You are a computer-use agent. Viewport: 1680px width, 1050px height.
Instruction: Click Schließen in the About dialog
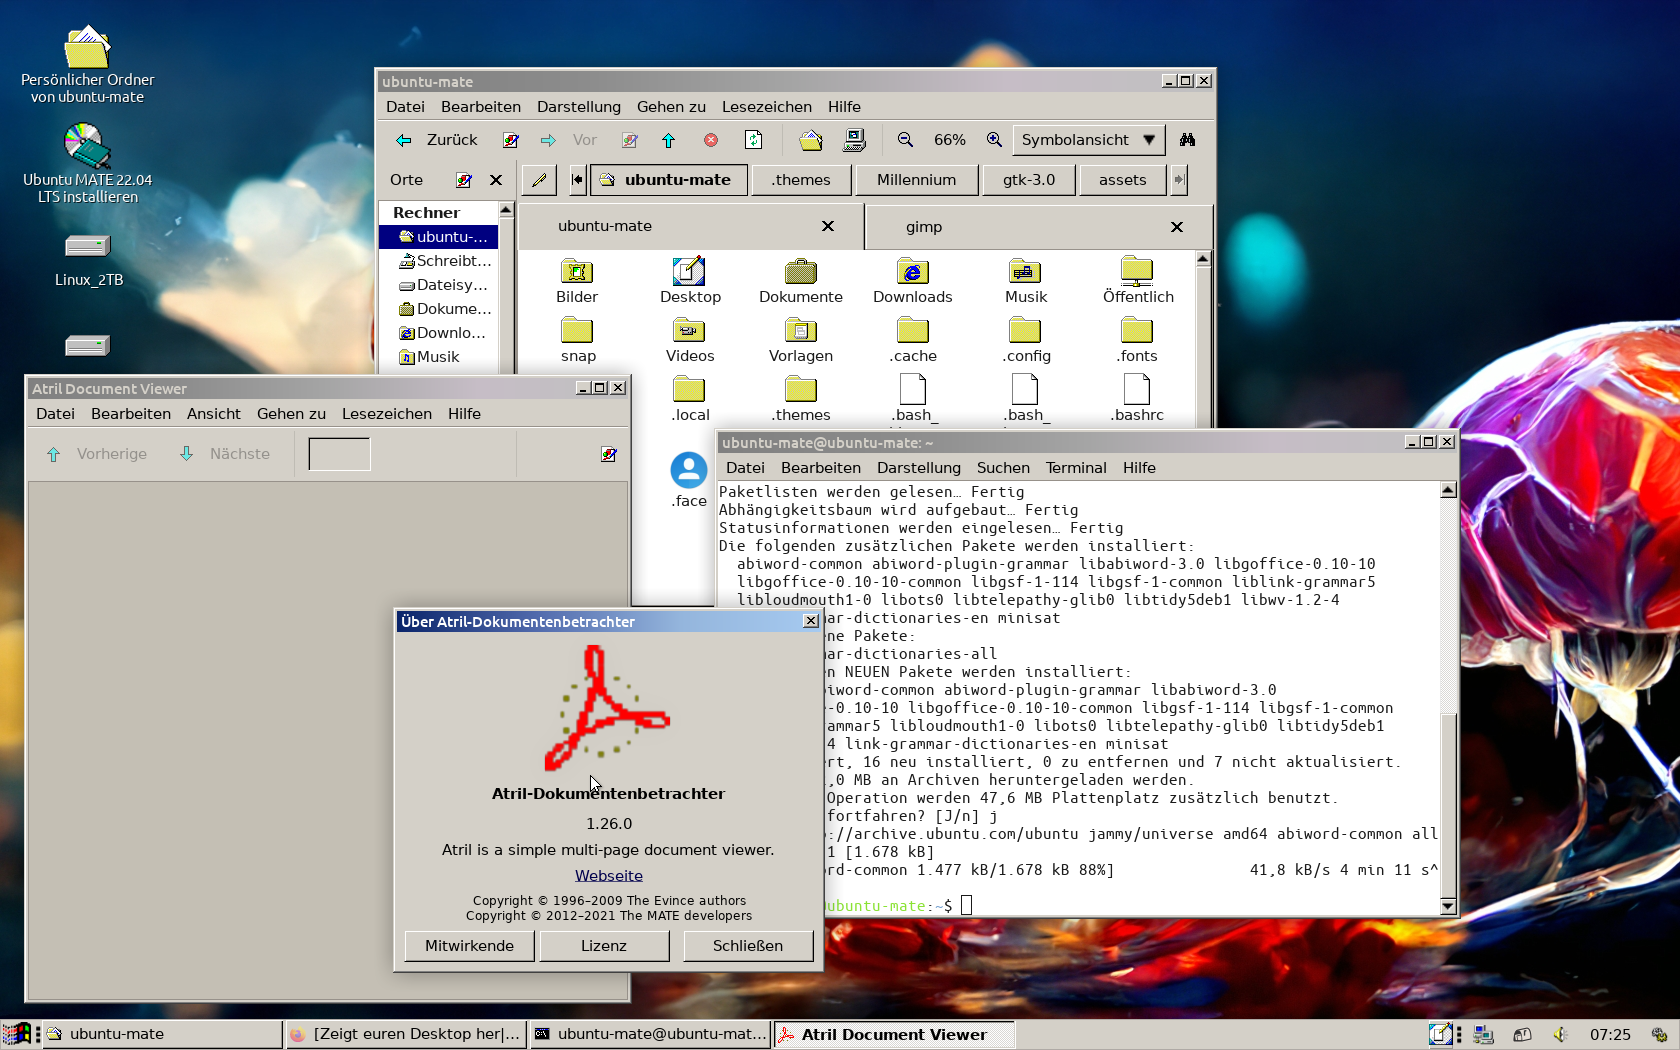(x=748, y=946)
